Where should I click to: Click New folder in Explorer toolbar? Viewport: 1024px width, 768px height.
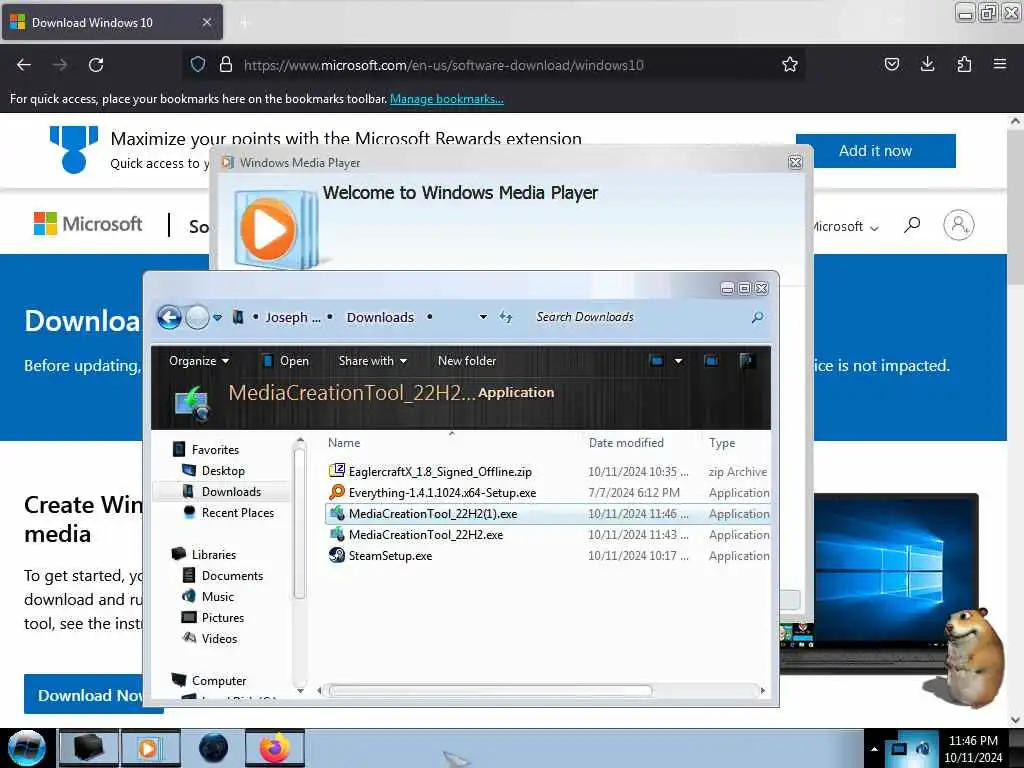tap(467, 360)
